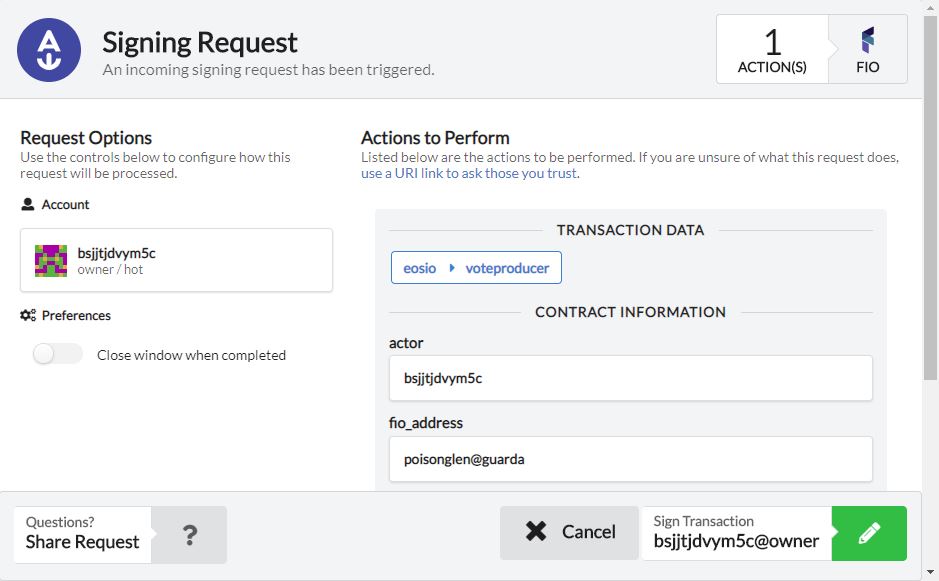Viewport: 939px width, 581px height.
Task: Click the FIO blockchain logo icon
Action: [867, 41]
